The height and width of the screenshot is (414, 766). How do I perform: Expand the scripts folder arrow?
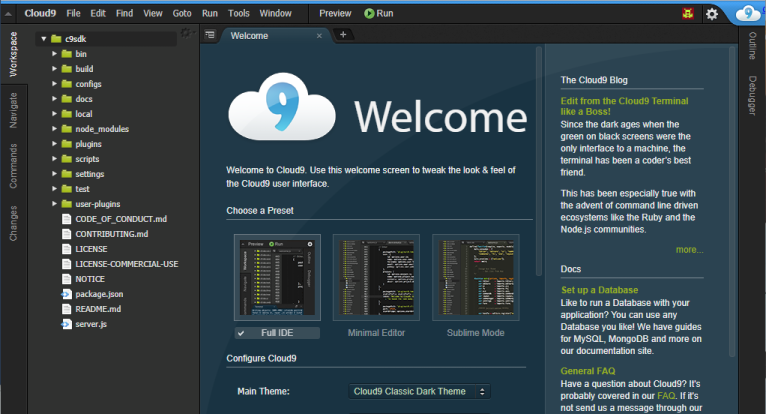(54, 159)
